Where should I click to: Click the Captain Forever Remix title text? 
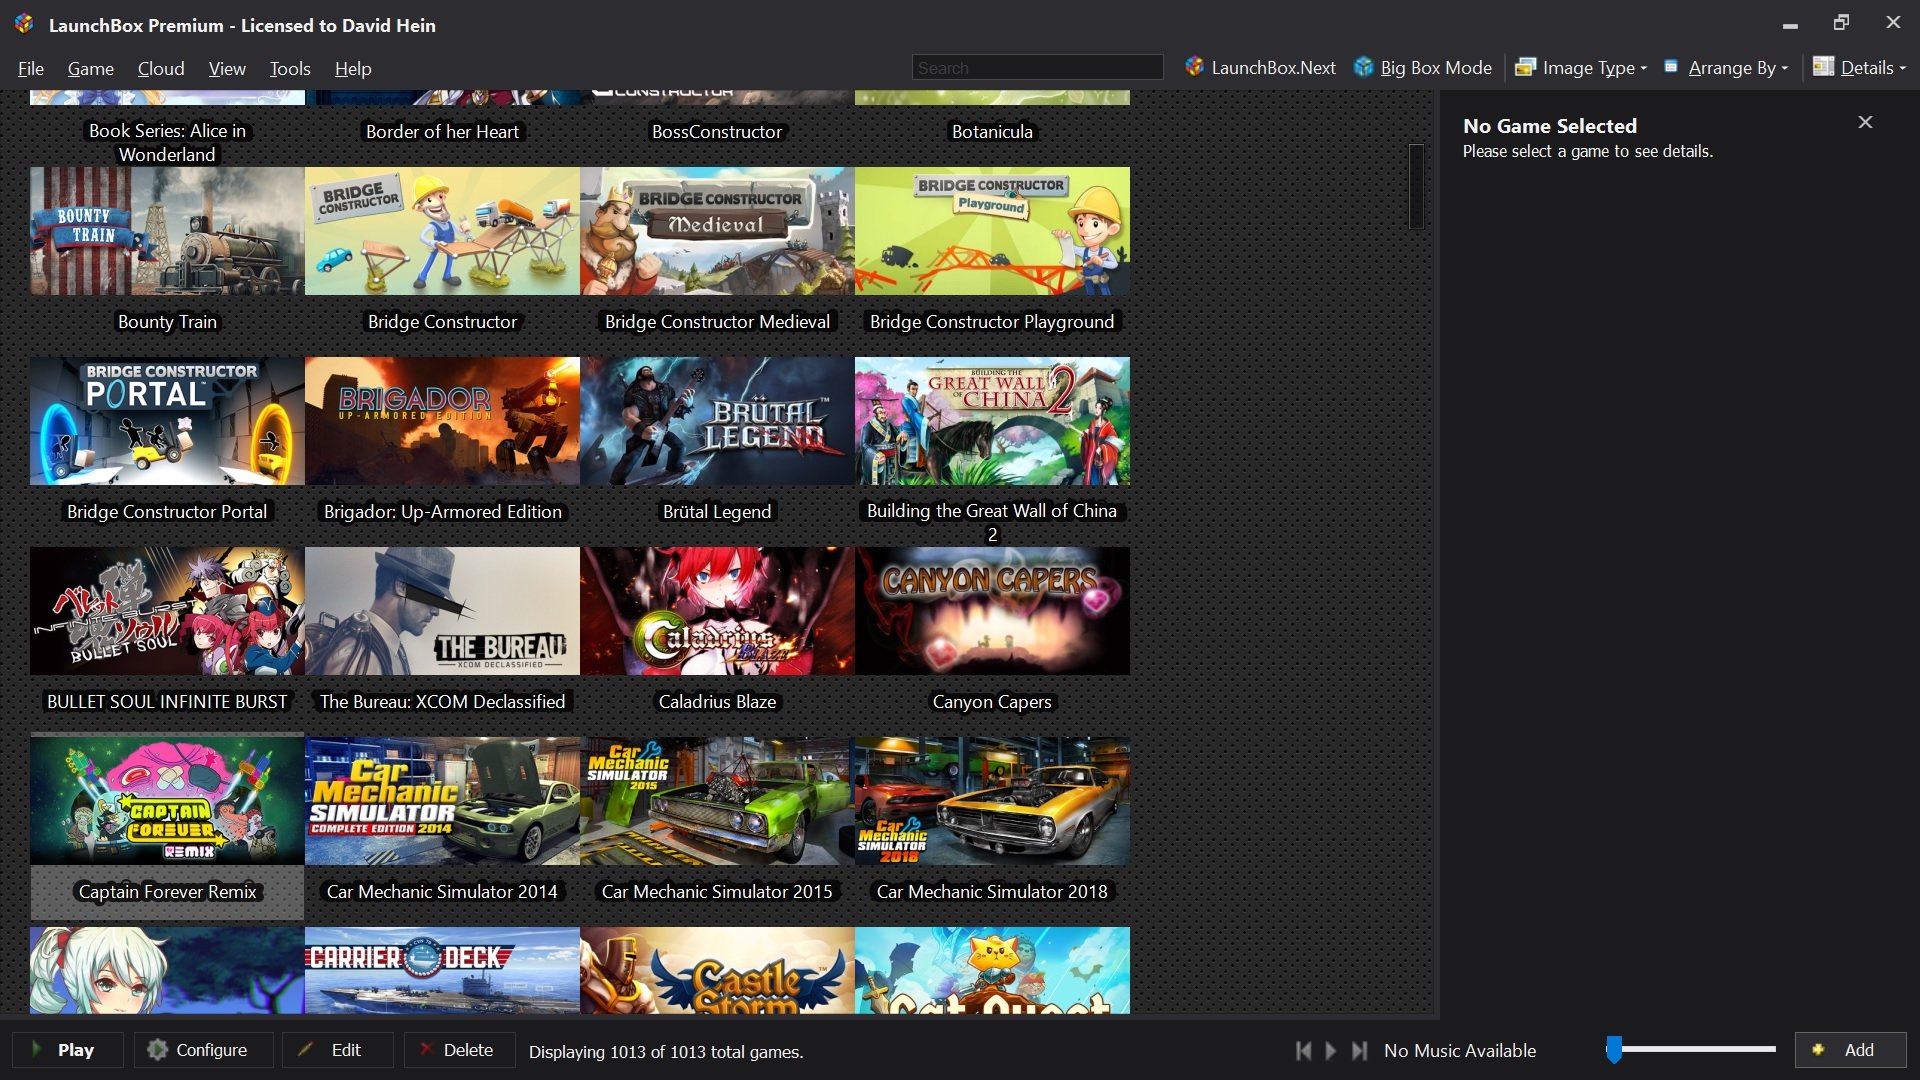point(167,892)
